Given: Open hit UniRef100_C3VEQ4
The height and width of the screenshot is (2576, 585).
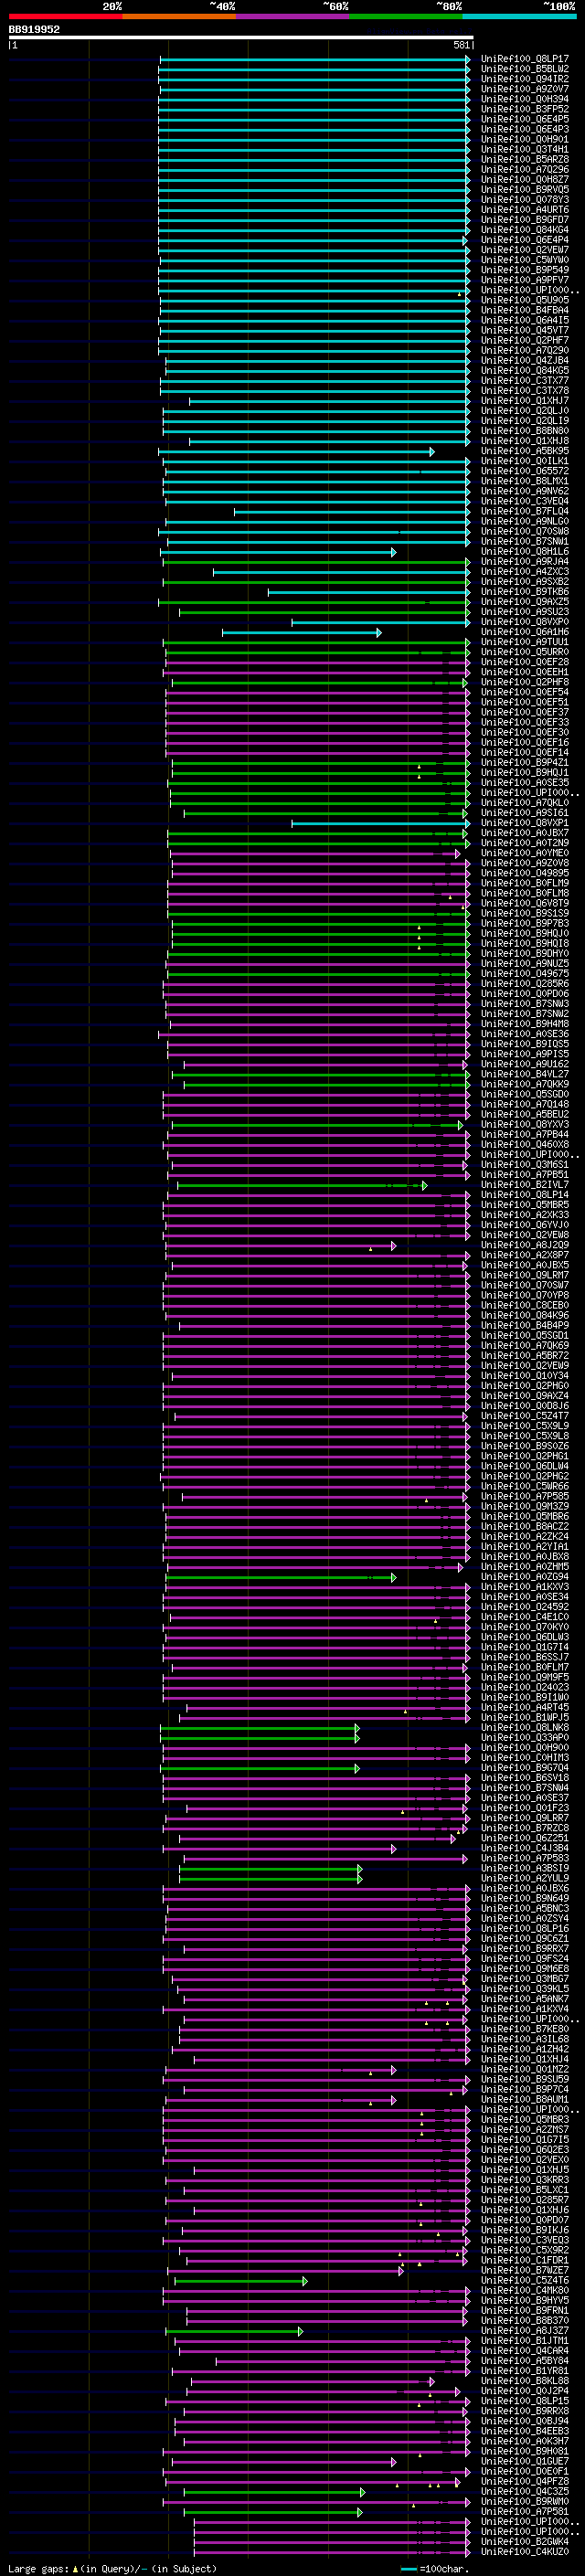Looking at the screenshot, I should 524,501.
